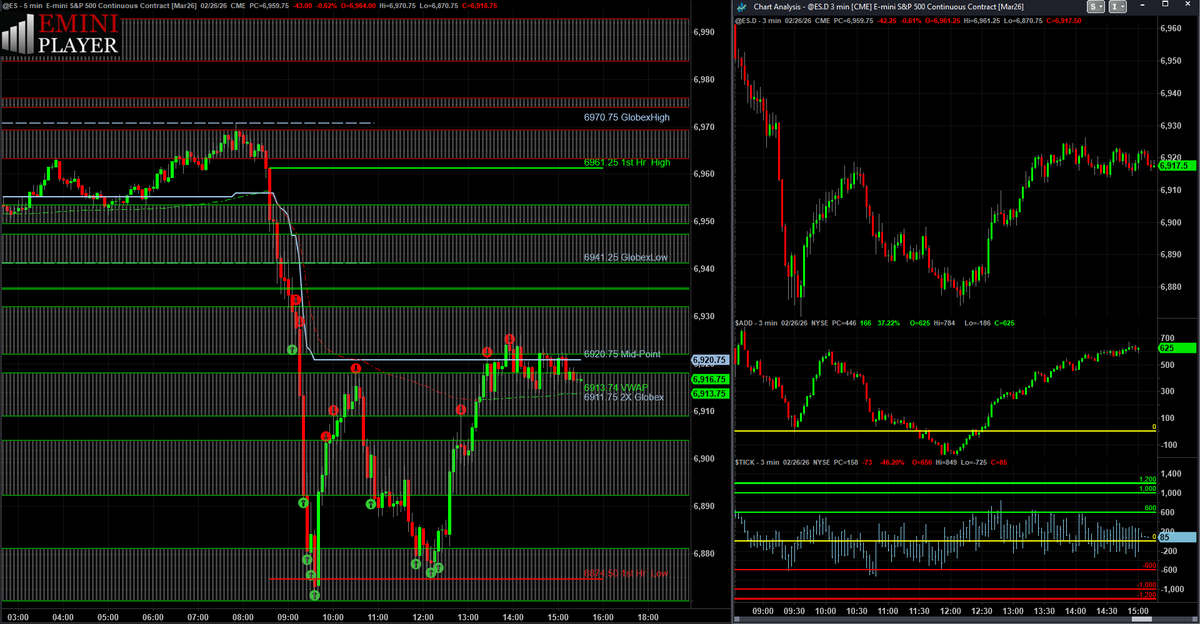Screen dimensions: 1200x624
Task: Select the green 6,916.75 last-price tag
Action: click(x=710, y=379)
